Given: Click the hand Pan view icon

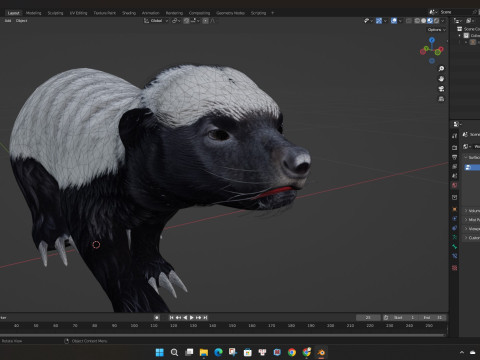Looking at the screenshot, I should click(x=441, y=79).
